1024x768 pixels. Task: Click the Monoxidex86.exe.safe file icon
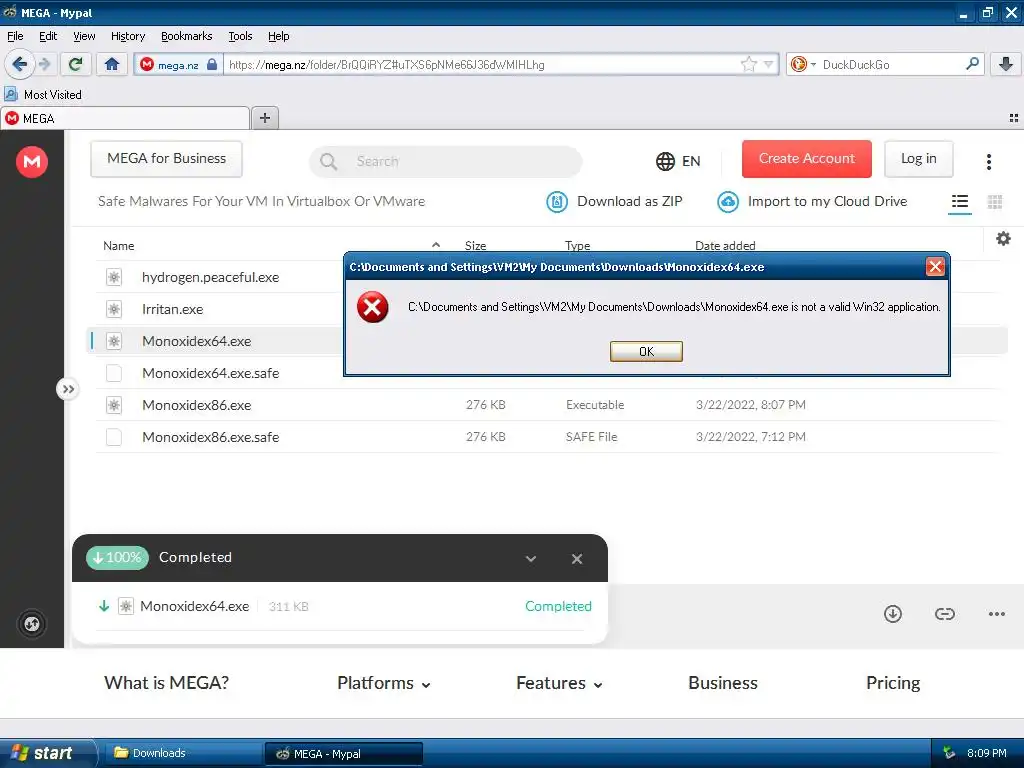coord(114,437)
